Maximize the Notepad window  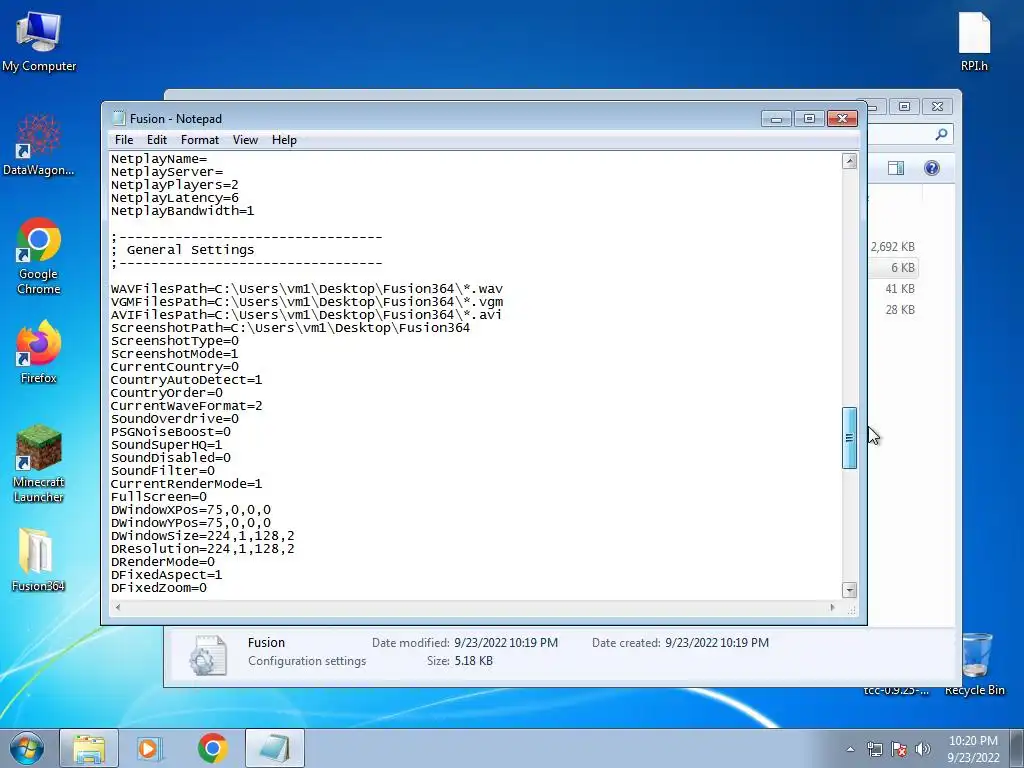[x=809, y=119]
